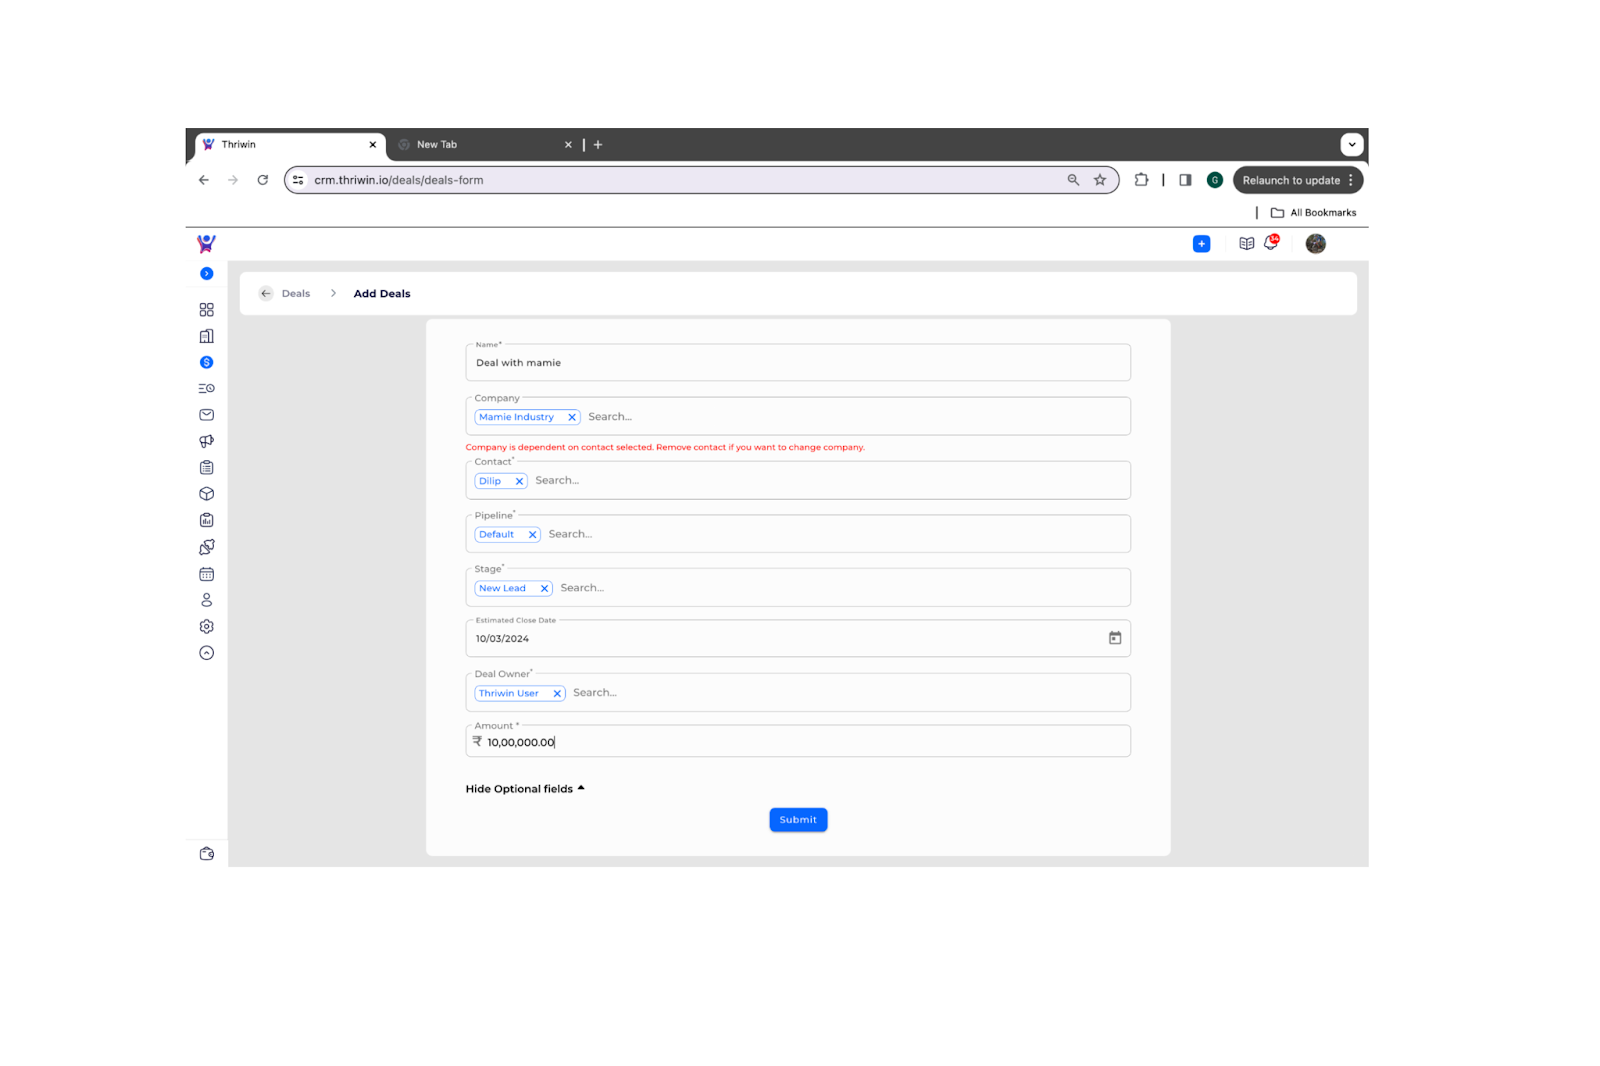The height and width of the screenshot is (1066, 1600).
Task: Click the zoom magnifier icon in address bar
Action: [1073, 180]
